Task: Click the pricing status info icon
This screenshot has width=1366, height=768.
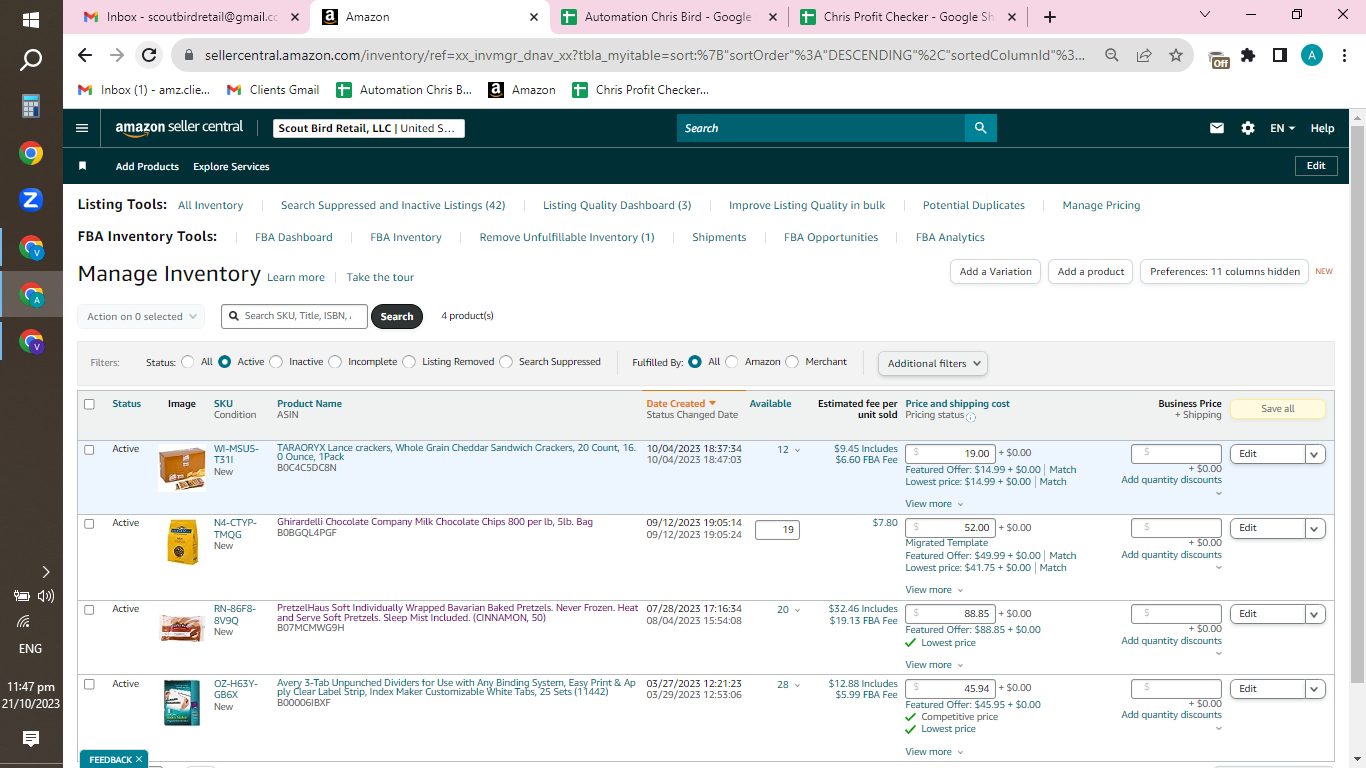Action: [x=971, y=417]
